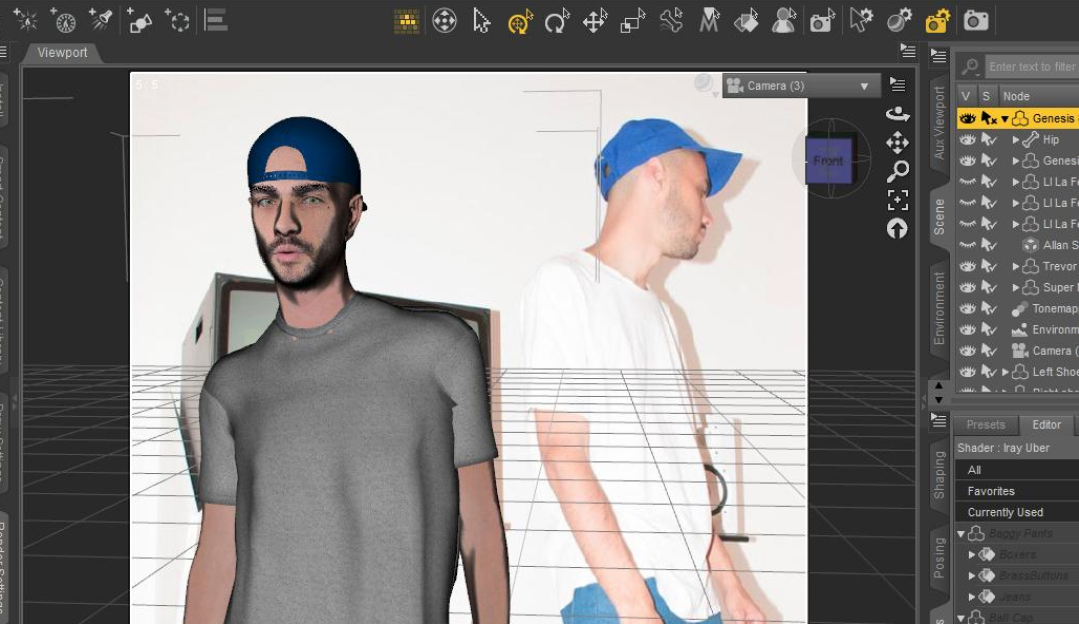The image size is (1079, 624).
Task: Click the Node Selection arrow tool
Action: coord(482,21)
